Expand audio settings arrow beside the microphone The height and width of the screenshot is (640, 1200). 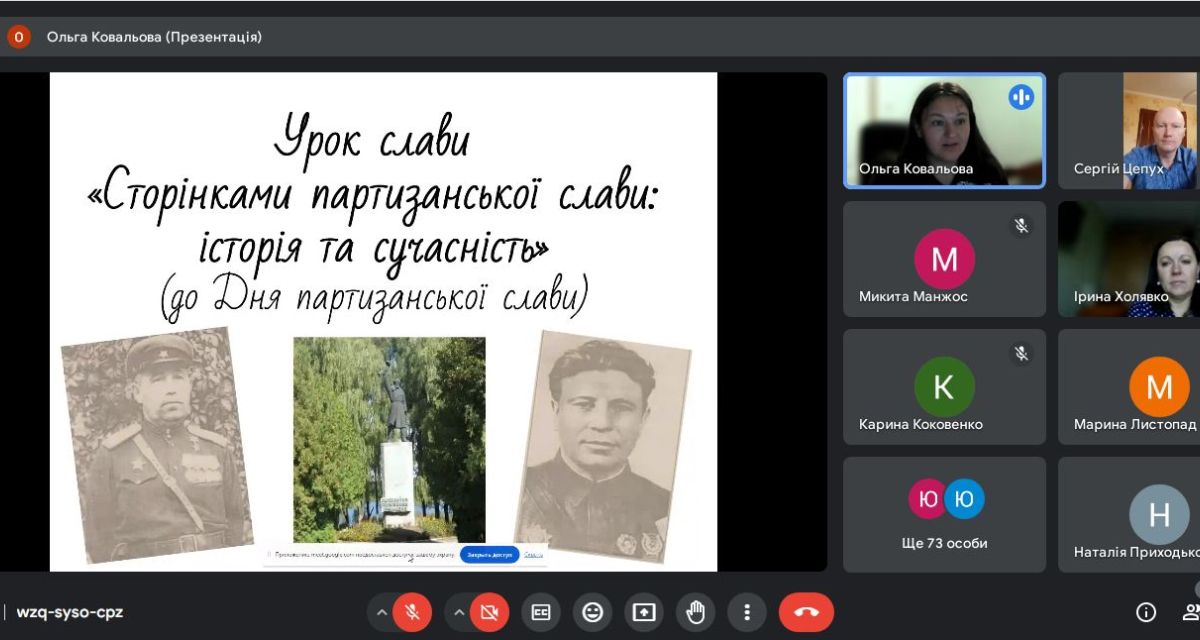point(382,613)
